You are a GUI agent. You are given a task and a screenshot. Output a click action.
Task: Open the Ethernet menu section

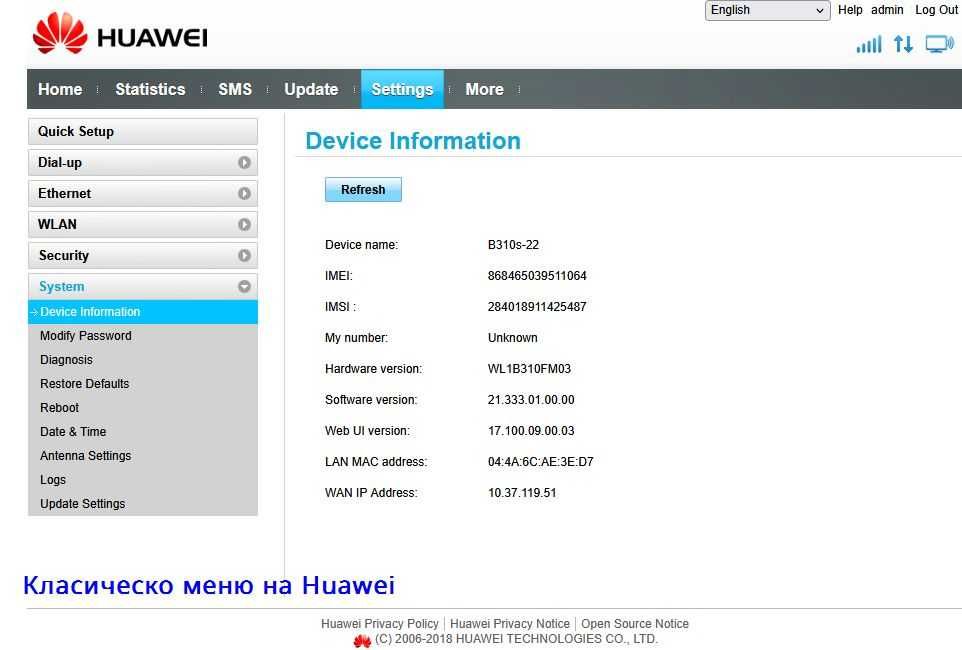143,193
